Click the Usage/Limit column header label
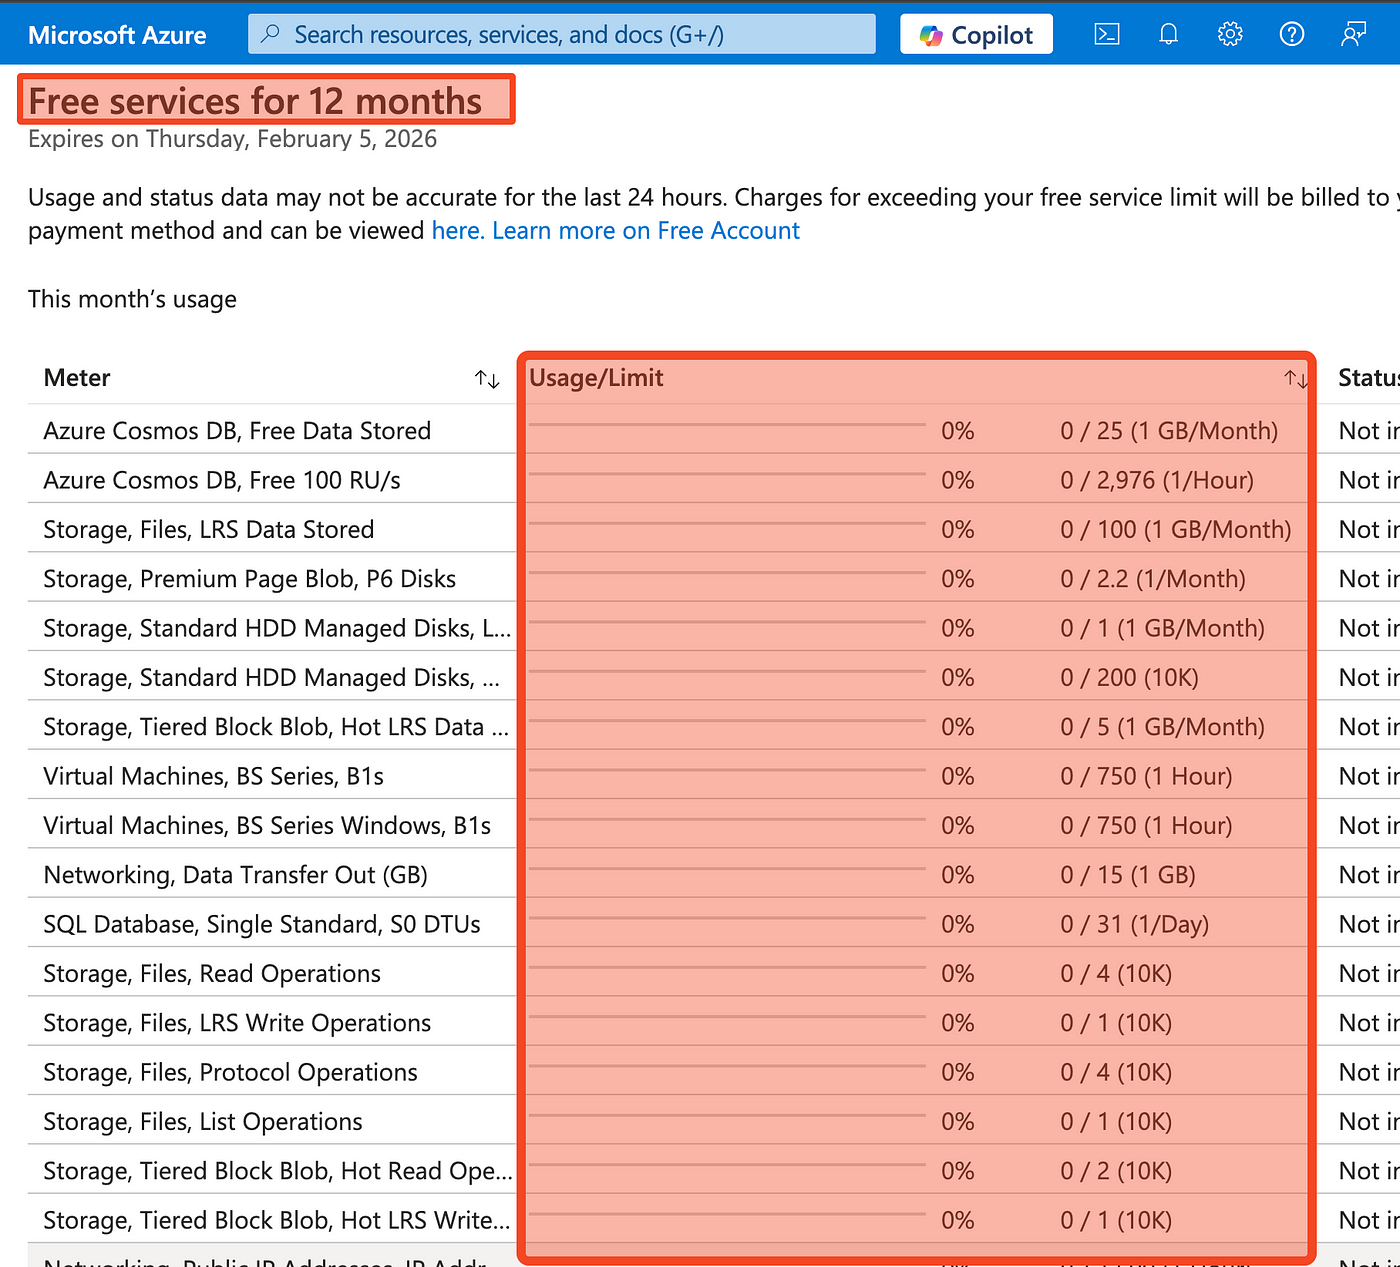The height and width of the screenshot is (1267, 1400). [x=596, y=378]
